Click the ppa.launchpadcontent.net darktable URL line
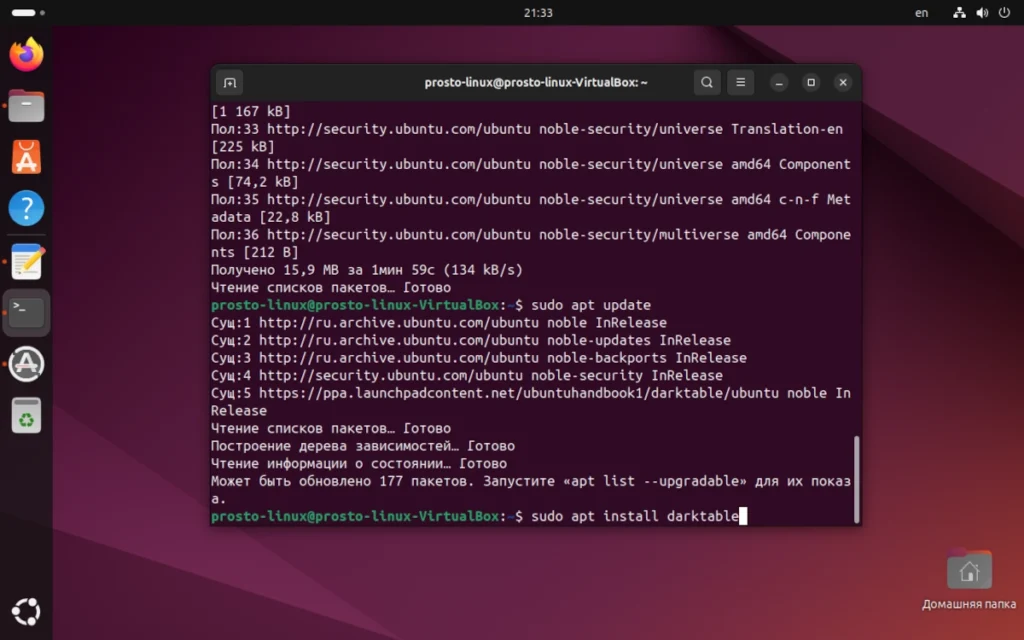 pos(530,402)
